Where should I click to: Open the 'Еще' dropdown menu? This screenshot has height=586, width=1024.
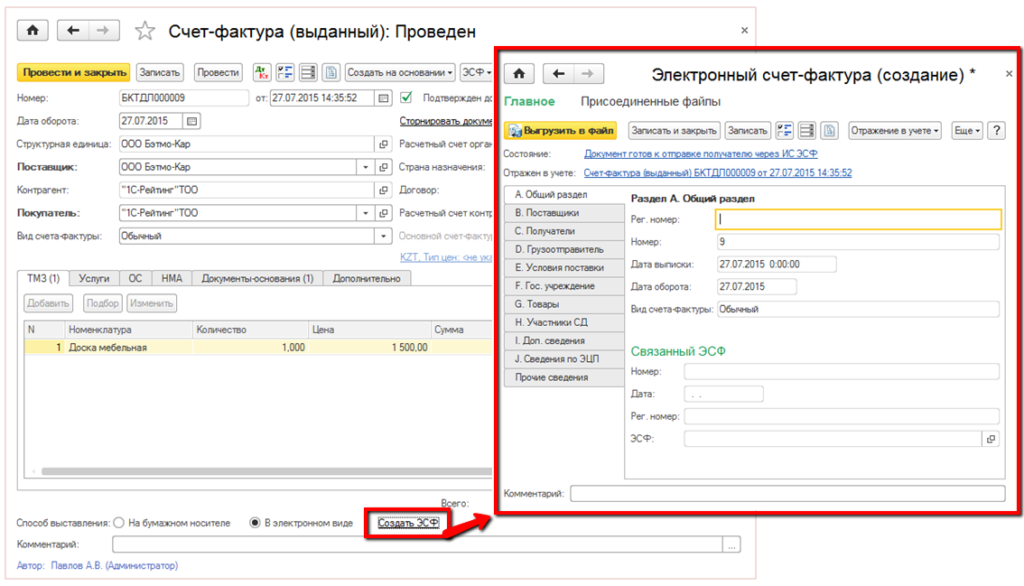(967, 131)
